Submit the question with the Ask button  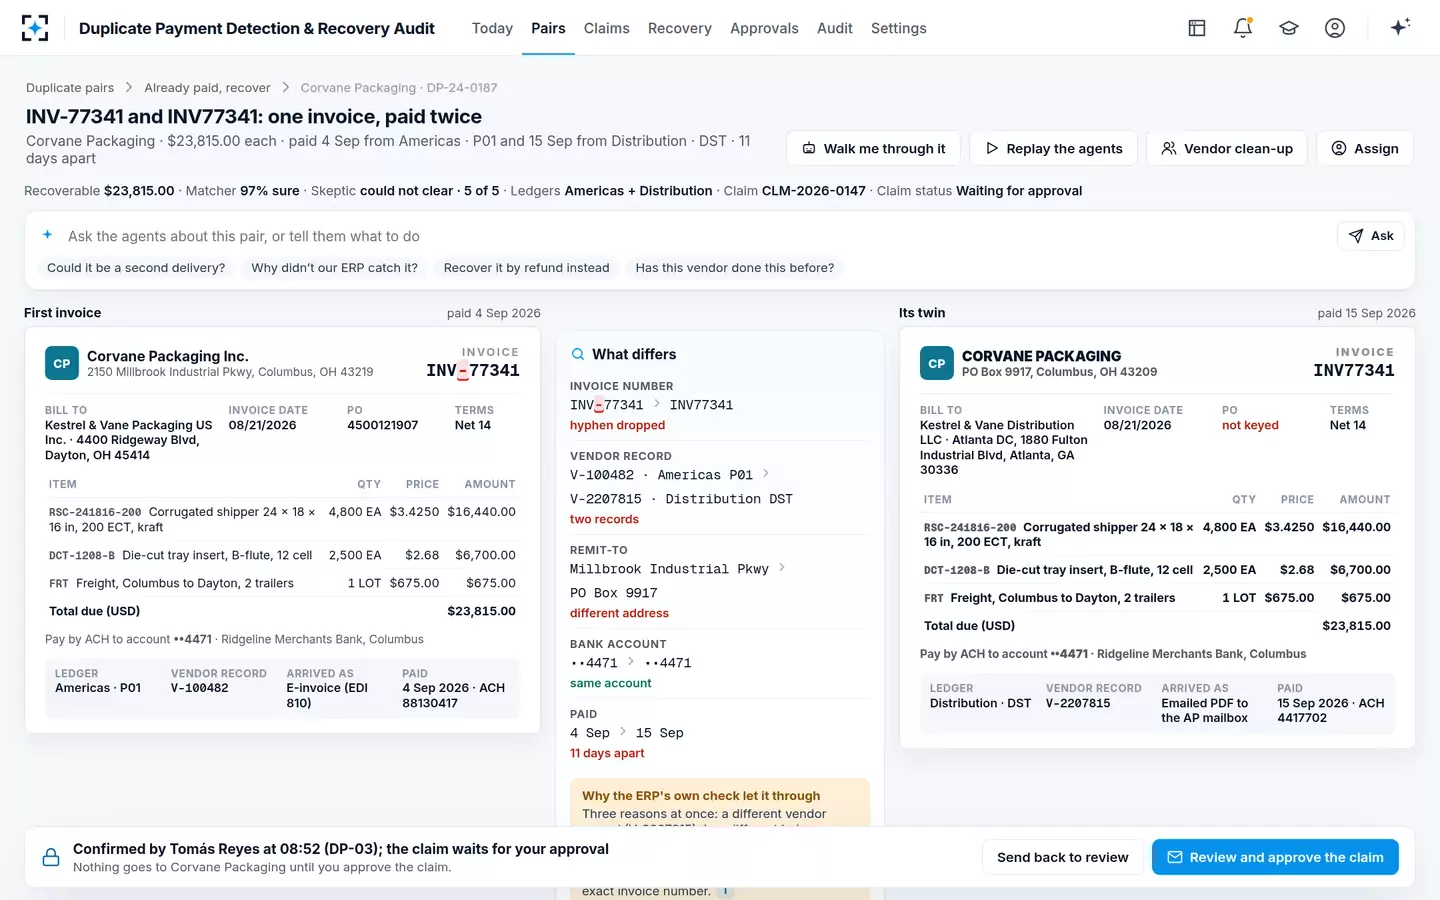pyautogui.click(x=1371, y=236)
